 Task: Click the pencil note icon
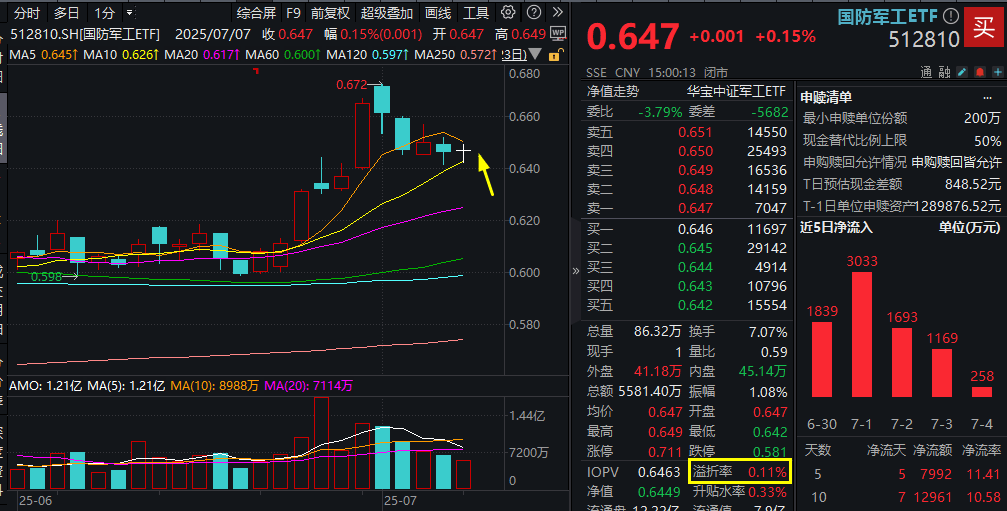coord(962,72)
